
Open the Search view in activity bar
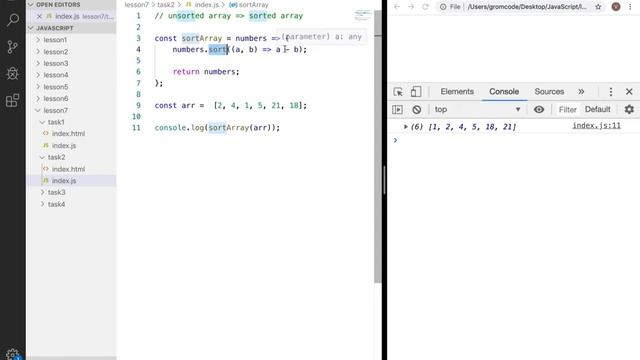pyautogui.click(x=13, y=20)
